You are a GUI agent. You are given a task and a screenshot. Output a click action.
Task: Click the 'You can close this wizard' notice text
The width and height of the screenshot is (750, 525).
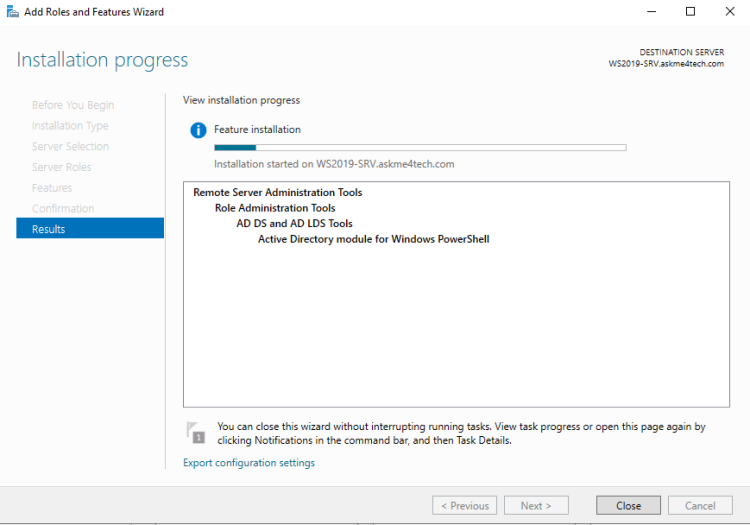coord(462,433)
